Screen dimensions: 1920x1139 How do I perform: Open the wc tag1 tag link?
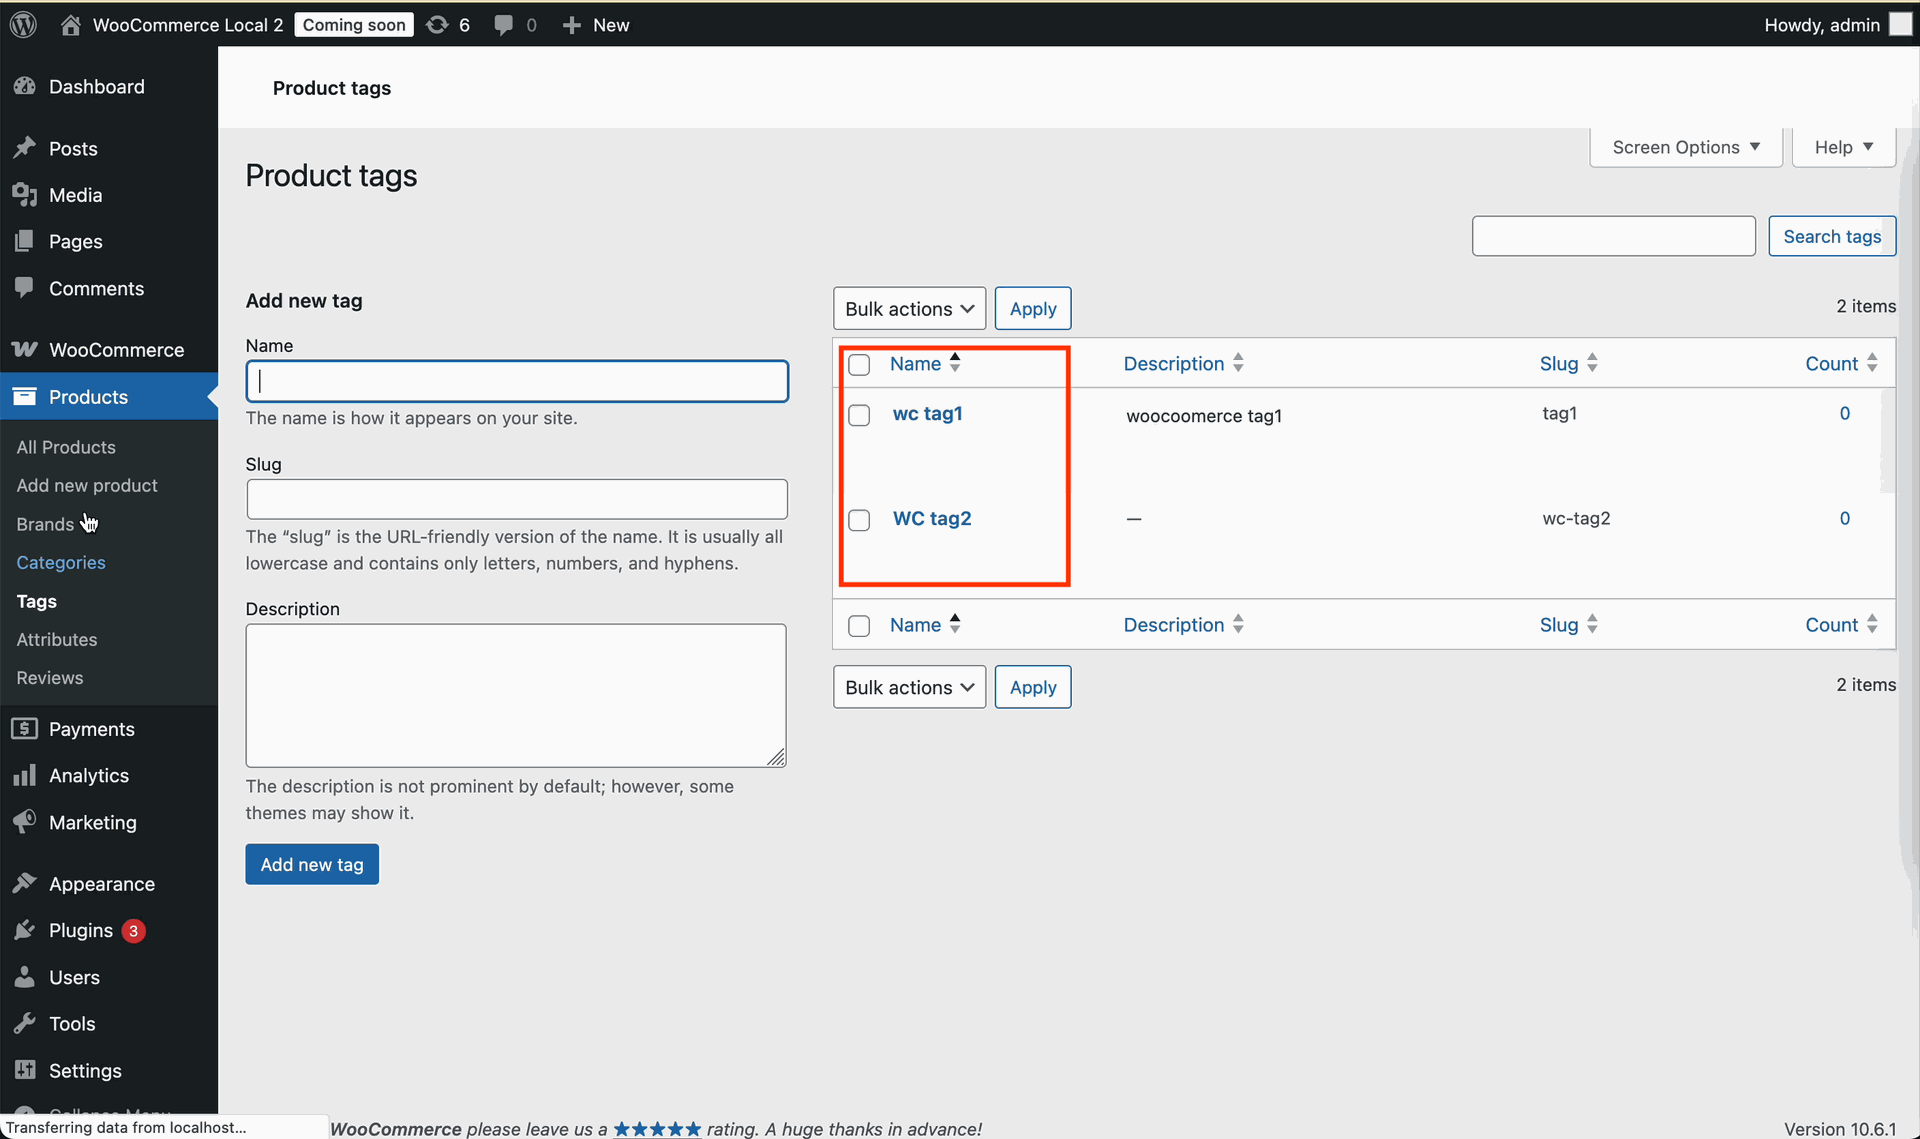[x=927, y=413]
